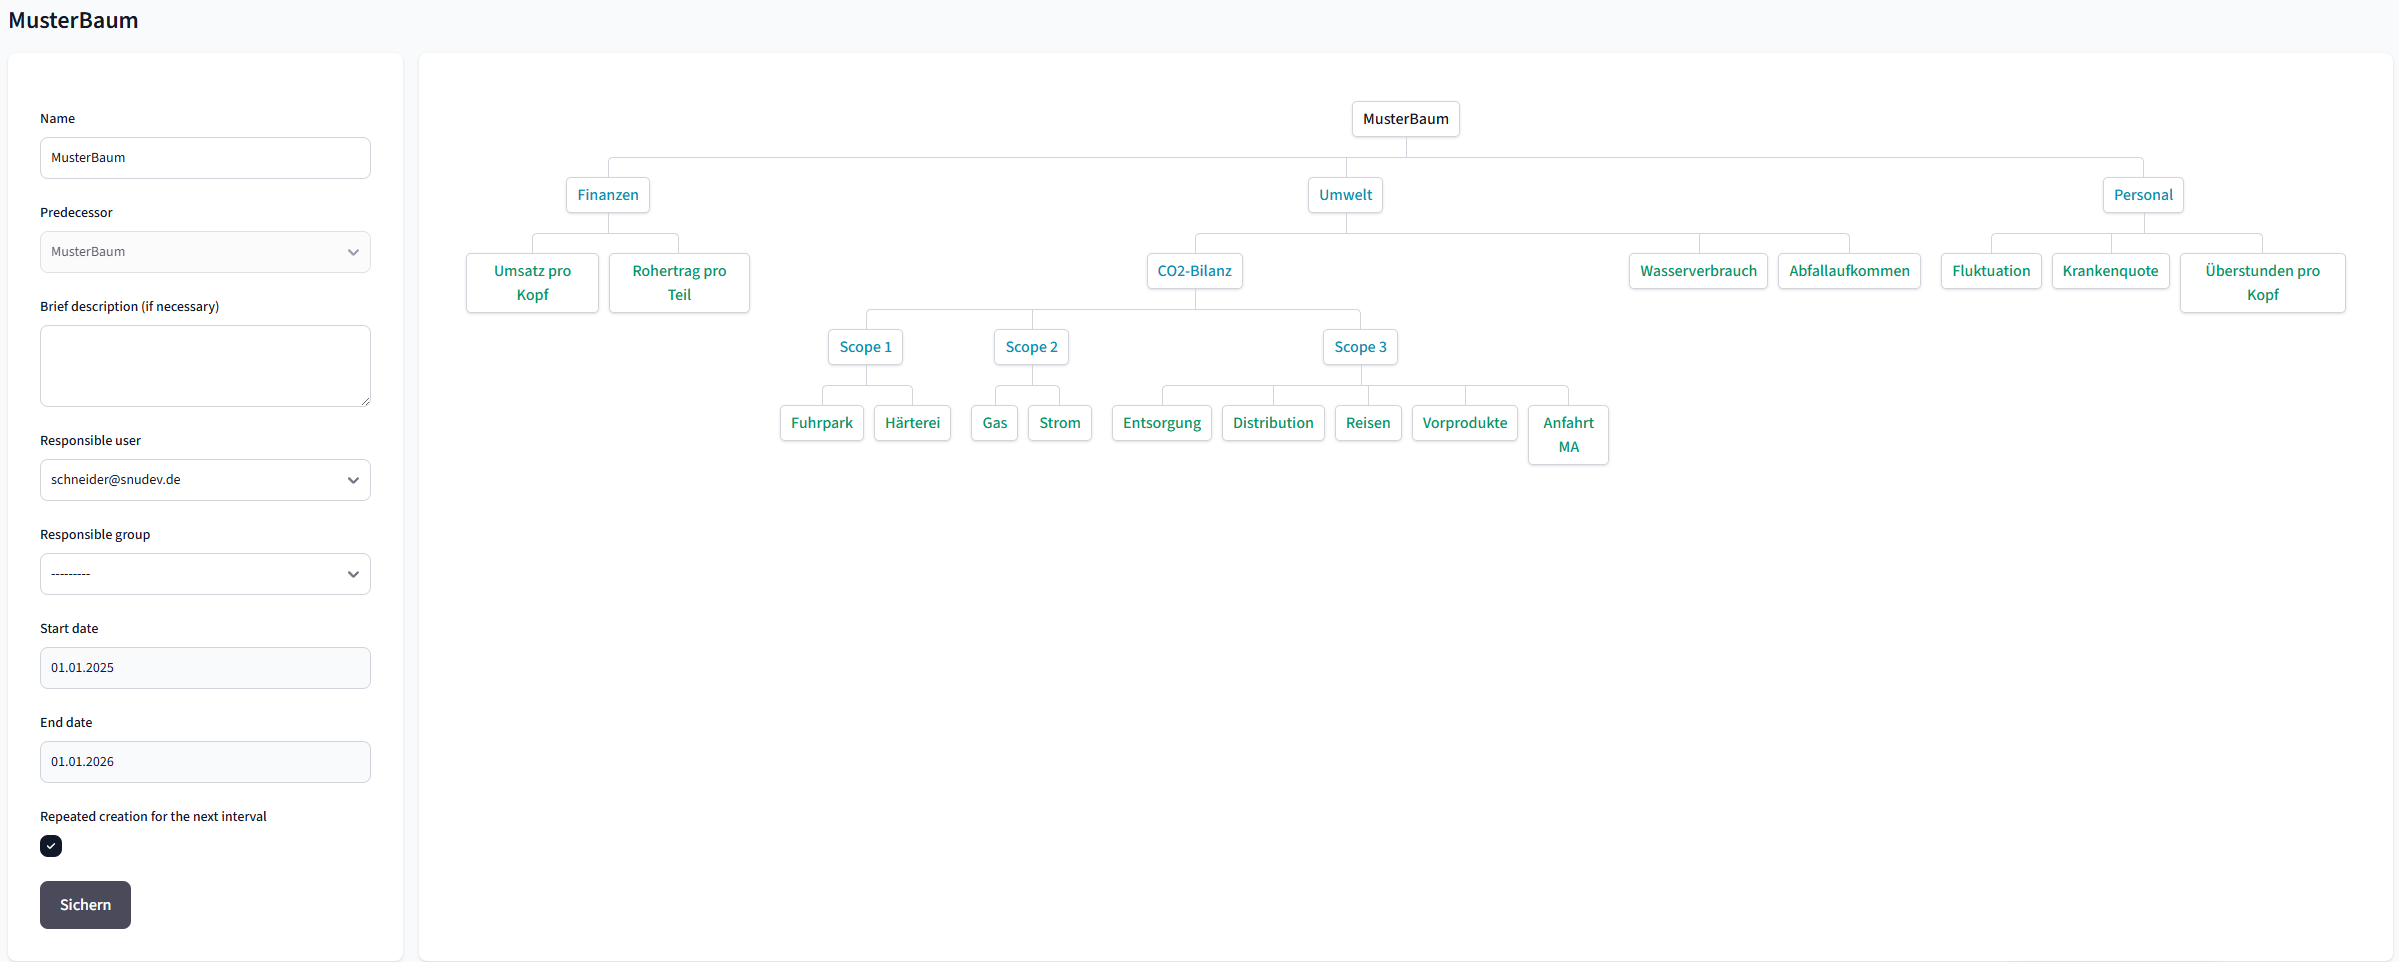Select the Fuhrpark node
2399x962 pixels.
pos(822,423)
